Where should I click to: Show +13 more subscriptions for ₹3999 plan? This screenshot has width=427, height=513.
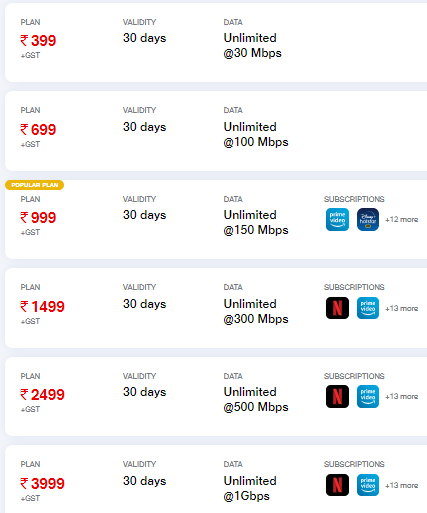coord(402,485)
